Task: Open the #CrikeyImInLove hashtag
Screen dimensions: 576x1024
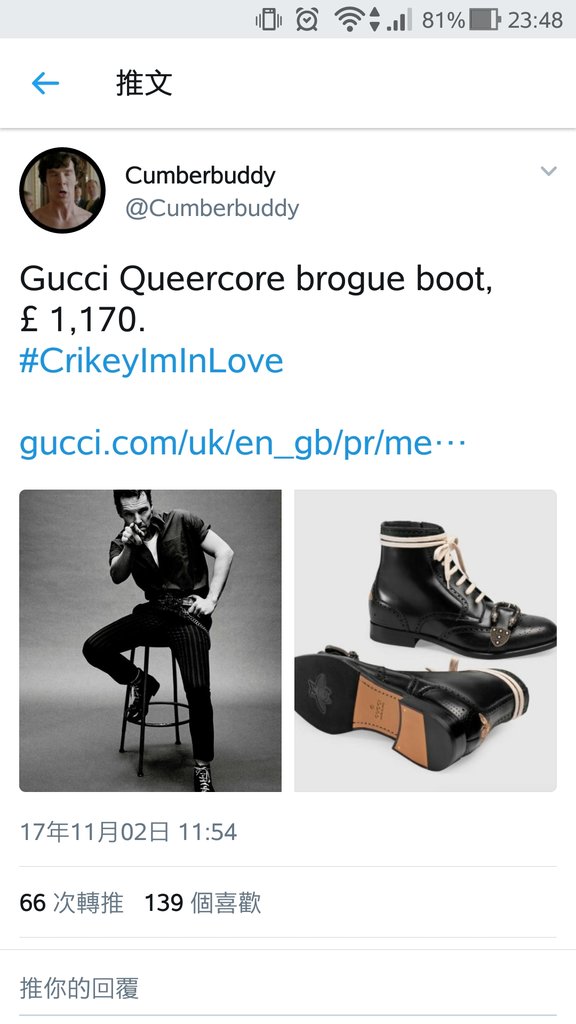Action: point(151,361)
